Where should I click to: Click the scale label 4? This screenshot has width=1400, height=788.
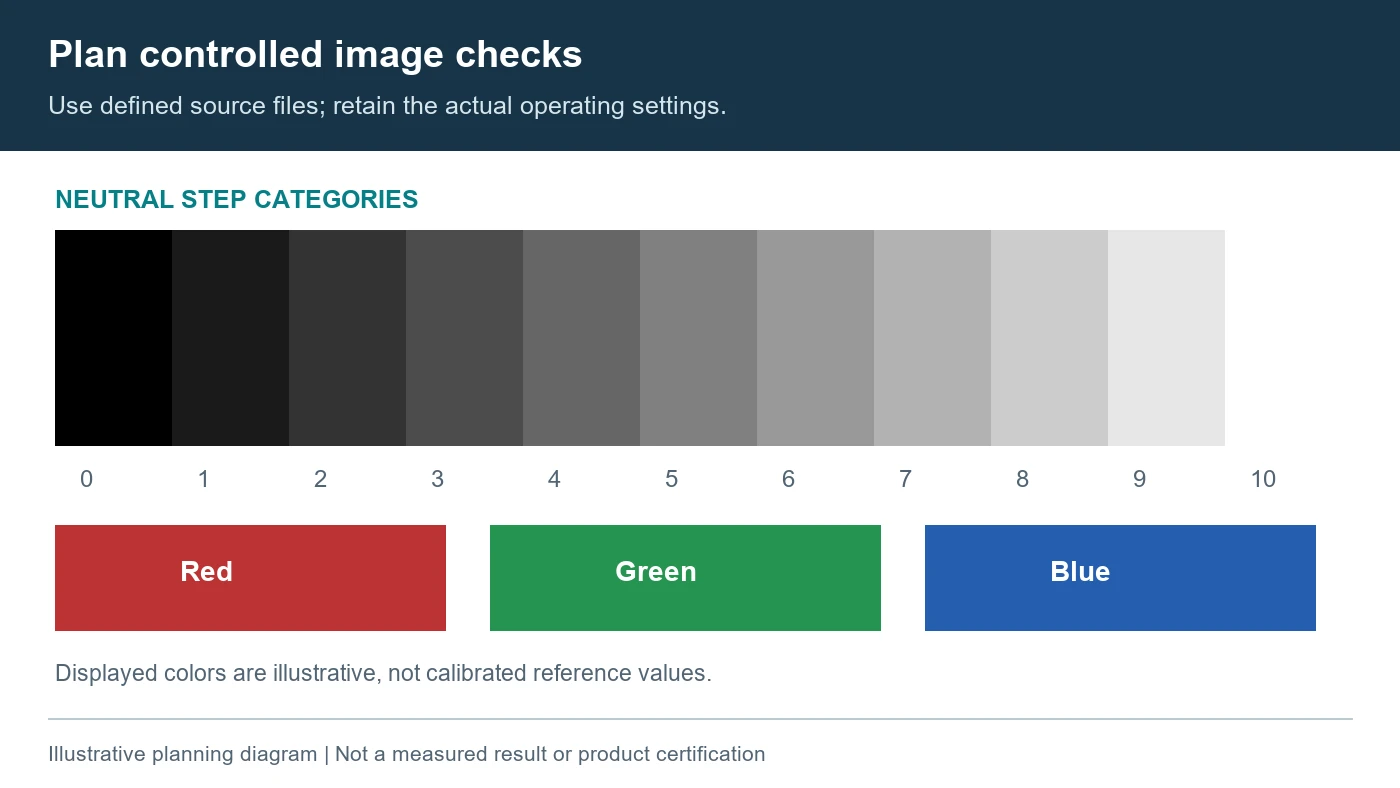[x=554, y=479]
